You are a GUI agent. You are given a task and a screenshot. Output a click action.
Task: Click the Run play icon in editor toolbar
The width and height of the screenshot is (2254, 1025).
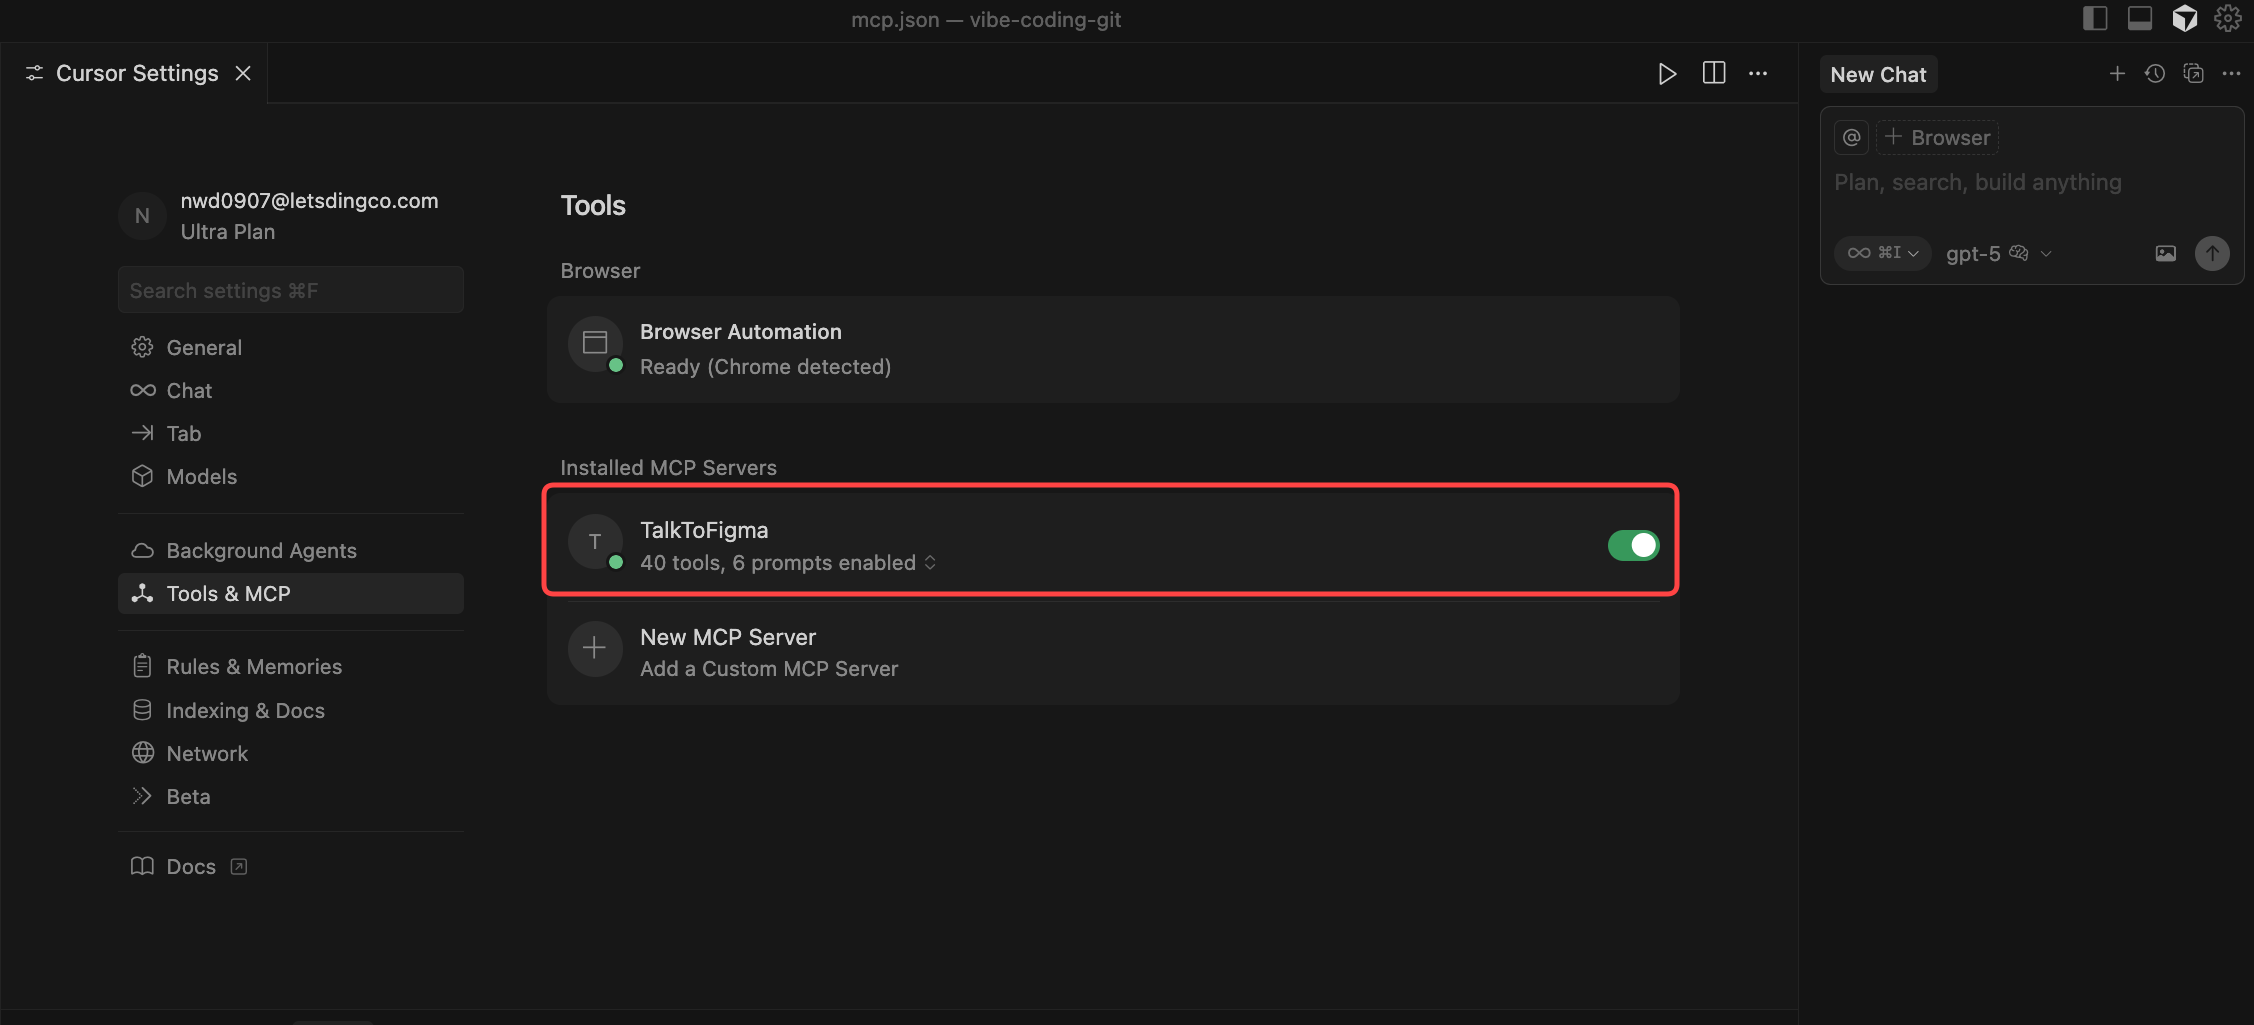point(1666,74)
